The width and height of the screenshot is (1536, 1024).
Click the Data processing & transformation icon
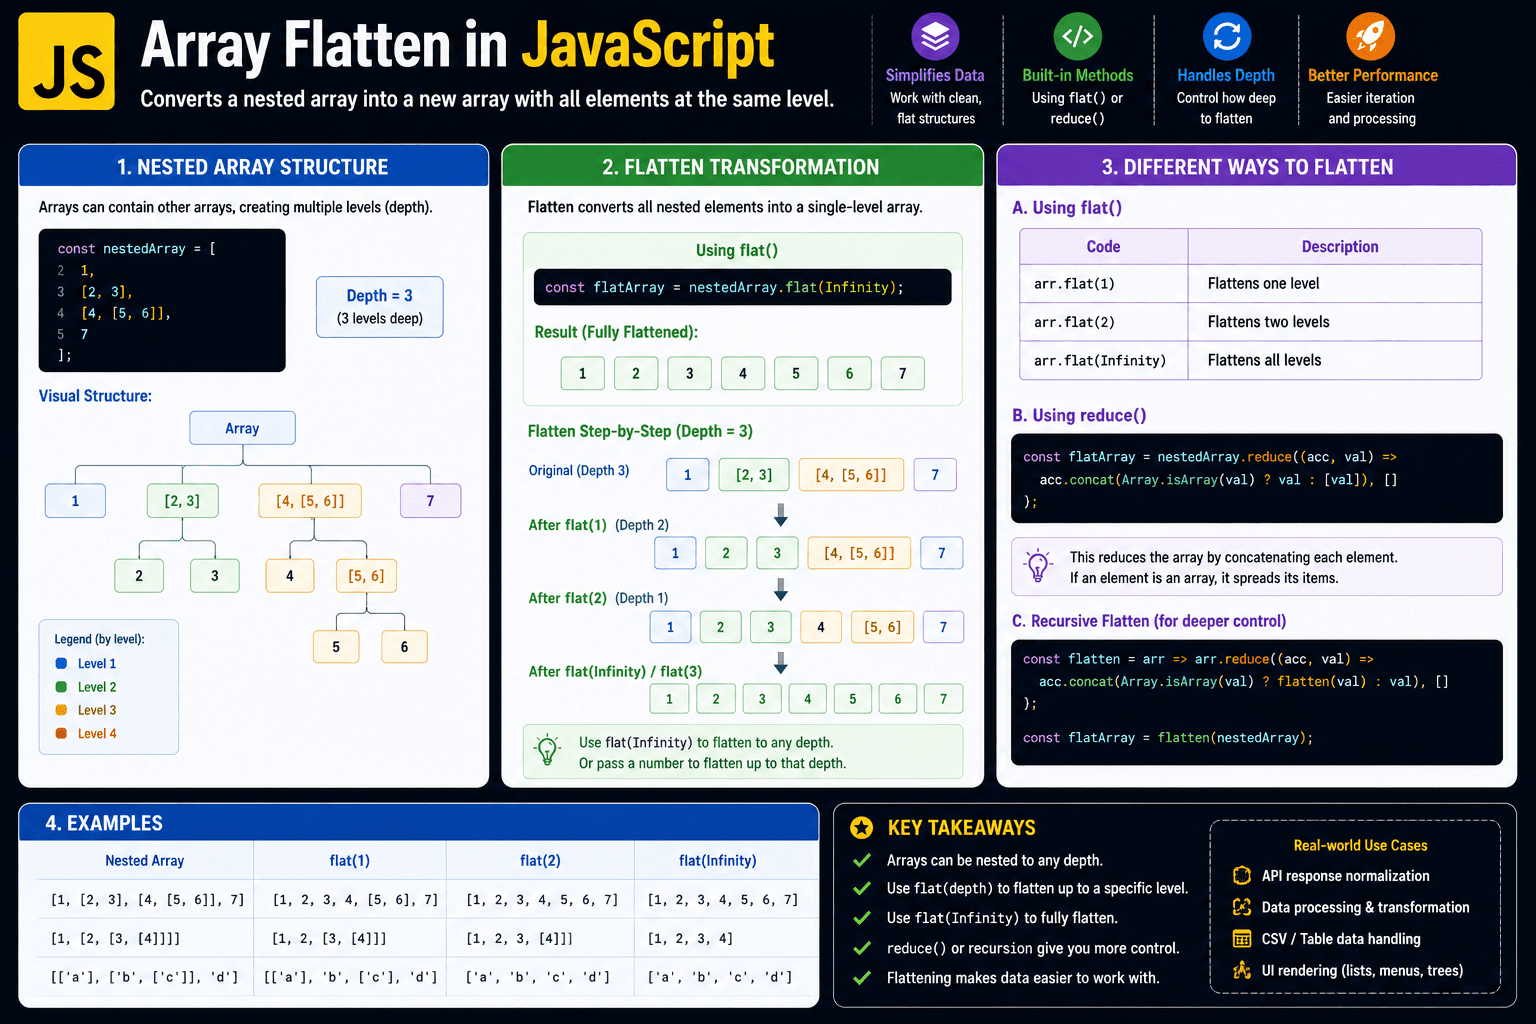coord(1242,907)
